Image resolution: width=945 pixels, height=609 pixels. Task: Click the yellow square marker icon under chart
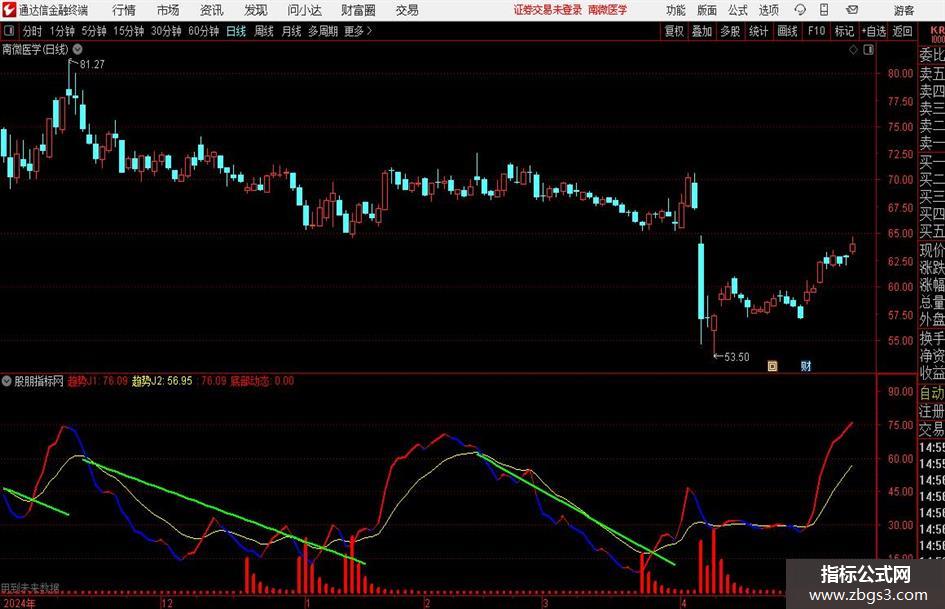click(x=772, y=366)
